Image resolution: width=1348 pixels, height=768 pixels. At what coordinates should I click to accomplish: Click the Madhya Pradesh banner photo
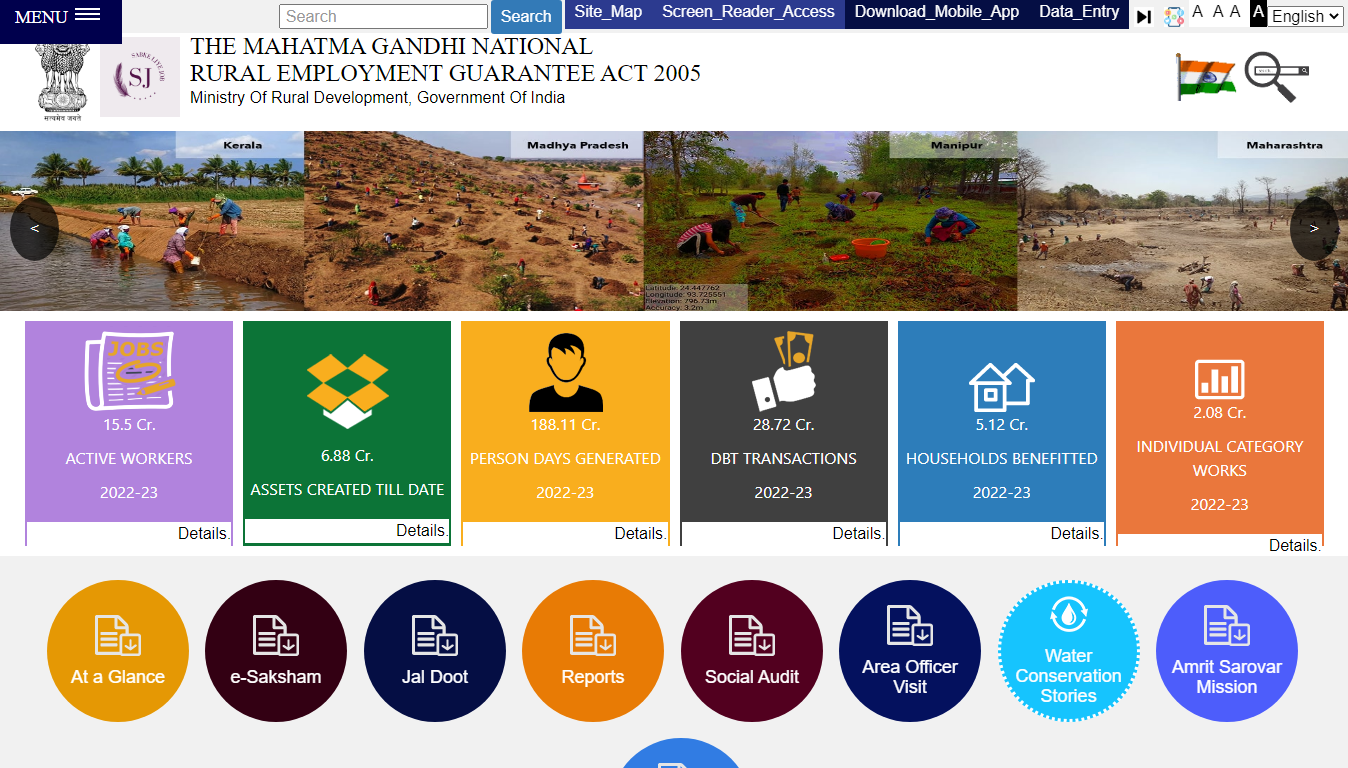point(474,221)
